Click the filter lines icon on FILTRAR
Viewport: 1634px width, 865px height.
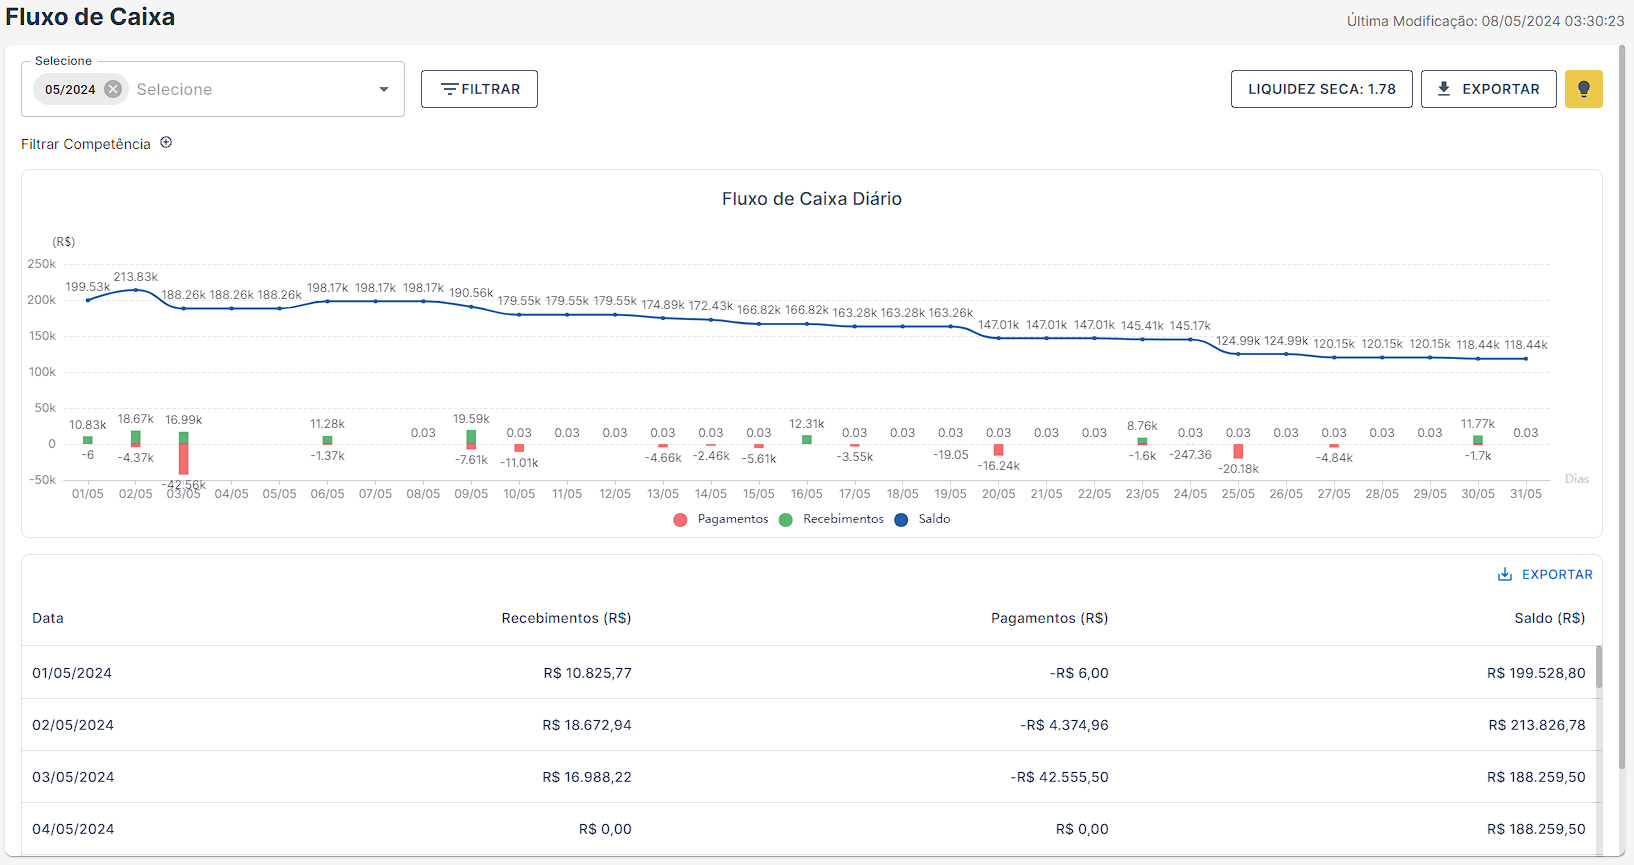tap(450, 89)
